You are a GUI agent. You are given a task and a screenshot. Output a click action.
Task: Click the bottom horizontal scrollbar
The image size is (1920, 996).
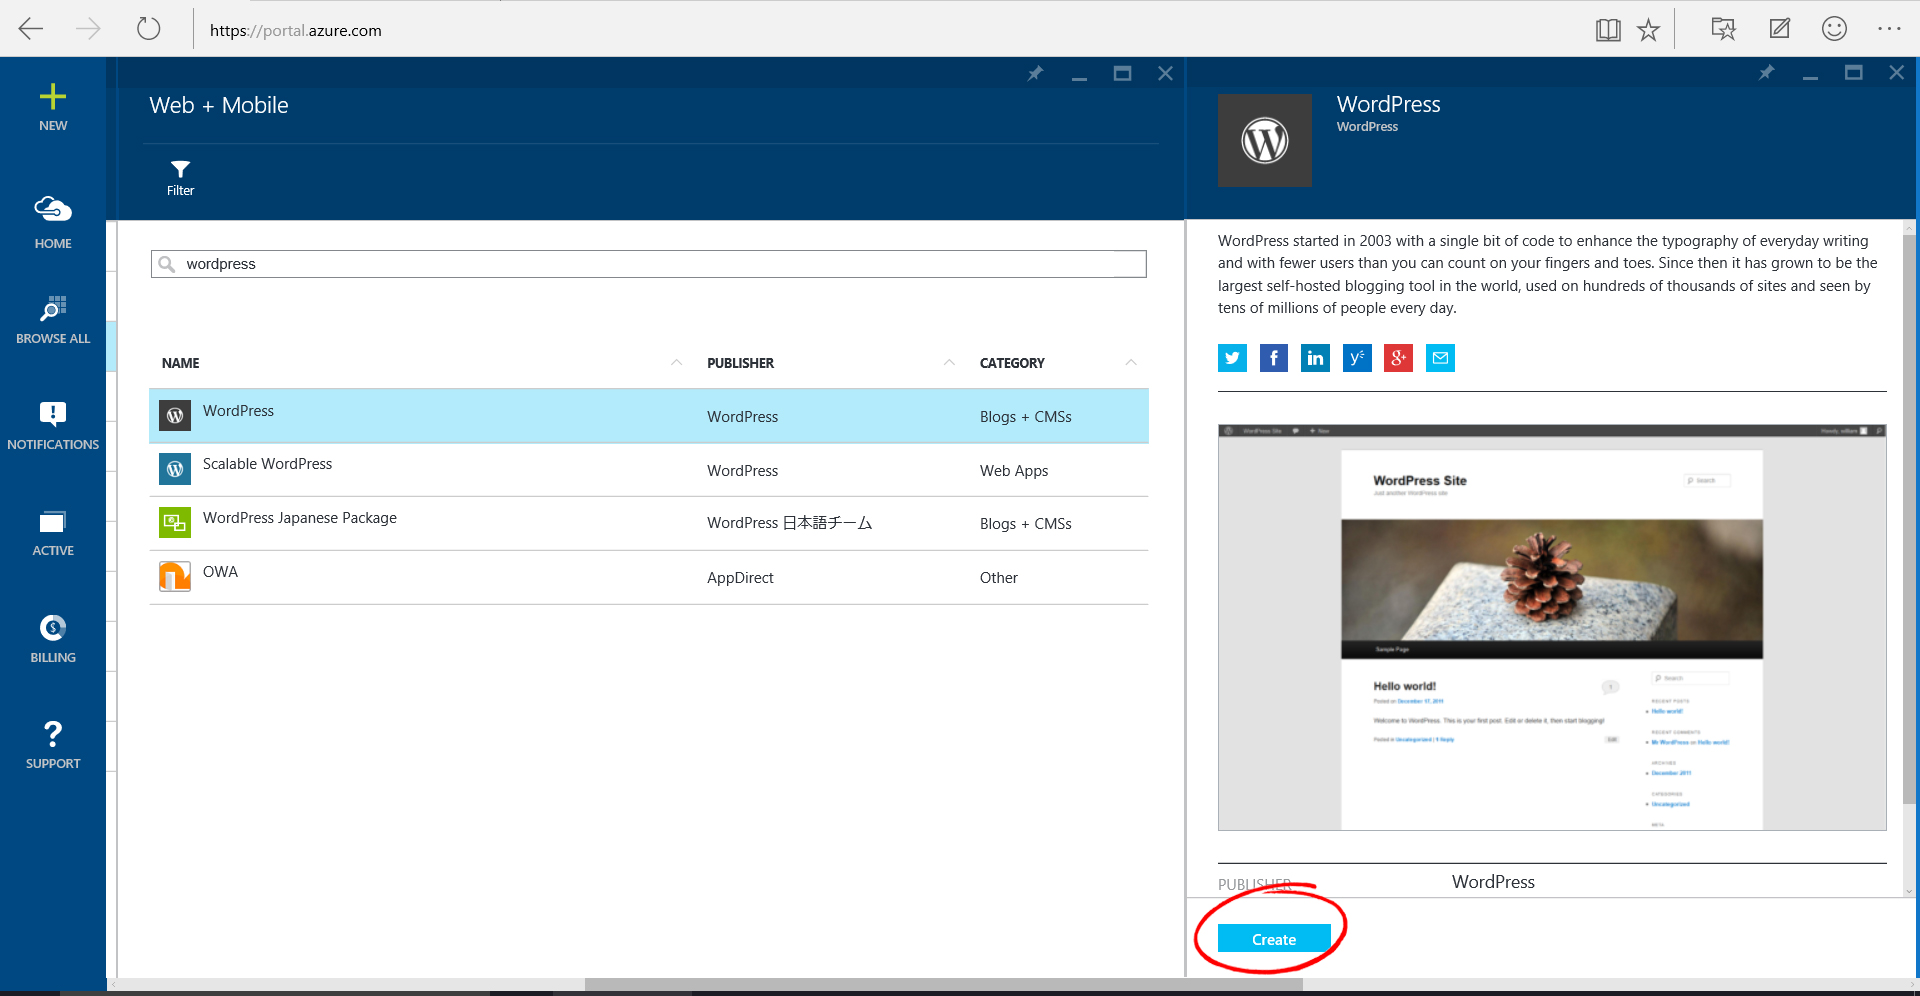943,985
